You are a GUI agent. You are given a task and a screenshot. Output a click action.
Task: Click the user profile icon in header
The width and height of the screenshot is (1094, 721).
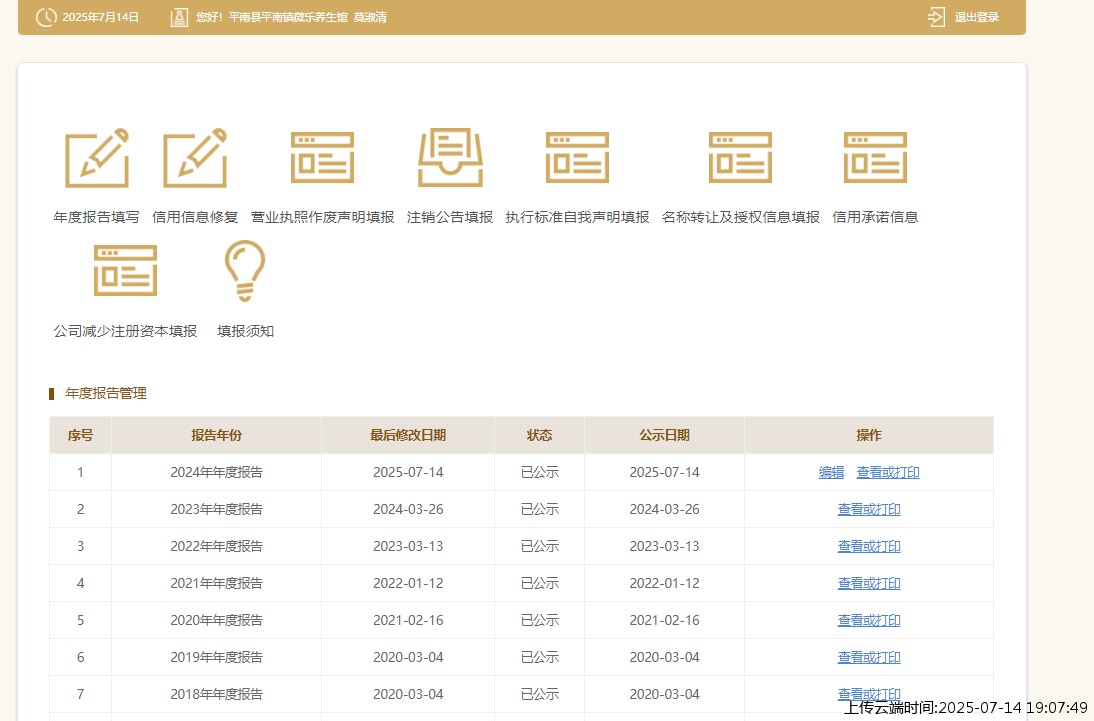[179, 17]
